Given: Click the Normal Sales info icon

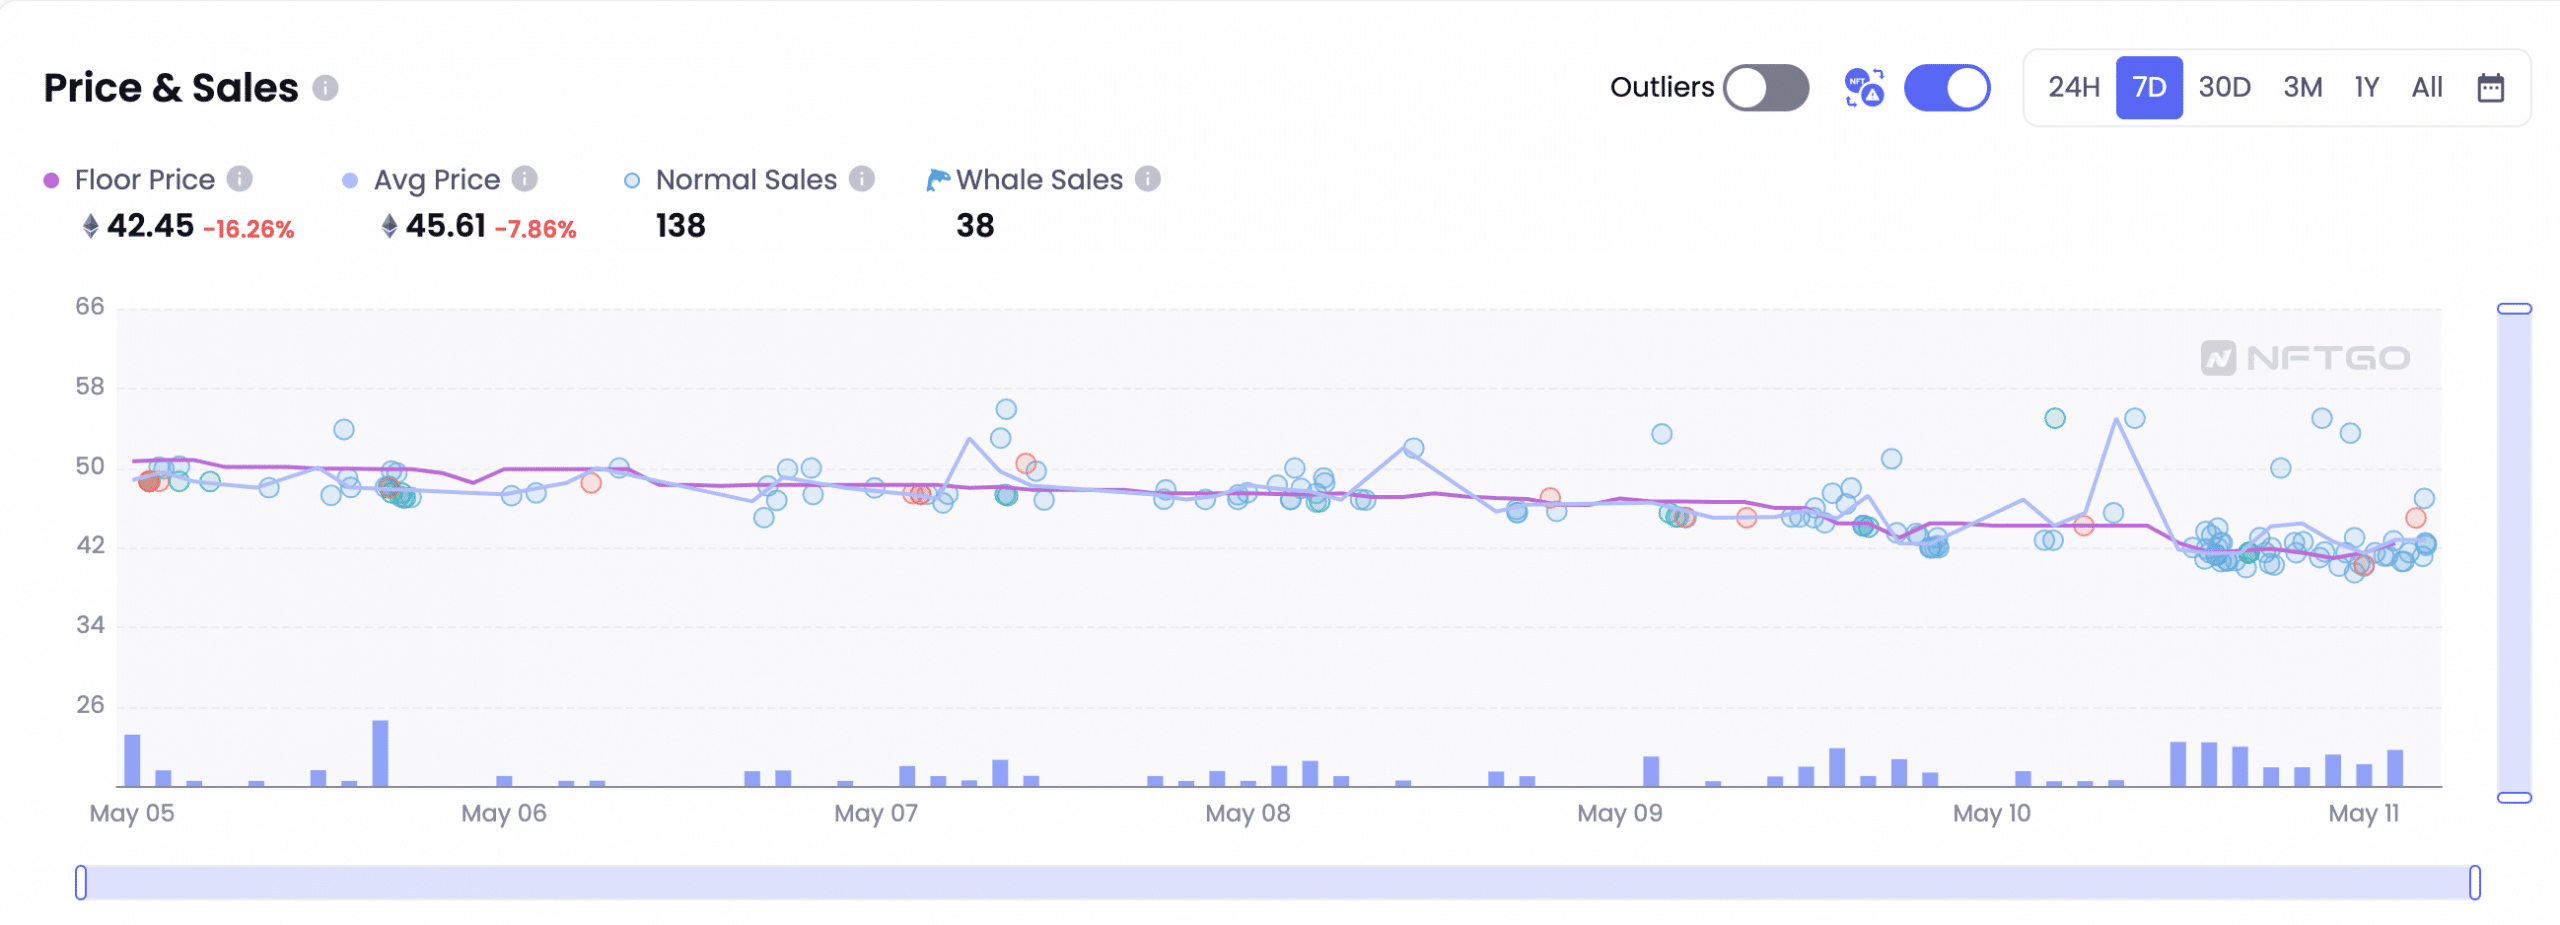Looking at the screenshot, I should [x=862, y=179].
